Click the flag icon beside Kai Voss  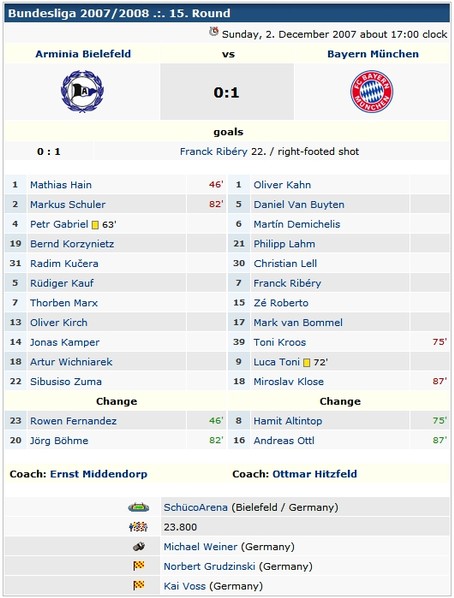[x=138, y=585]
